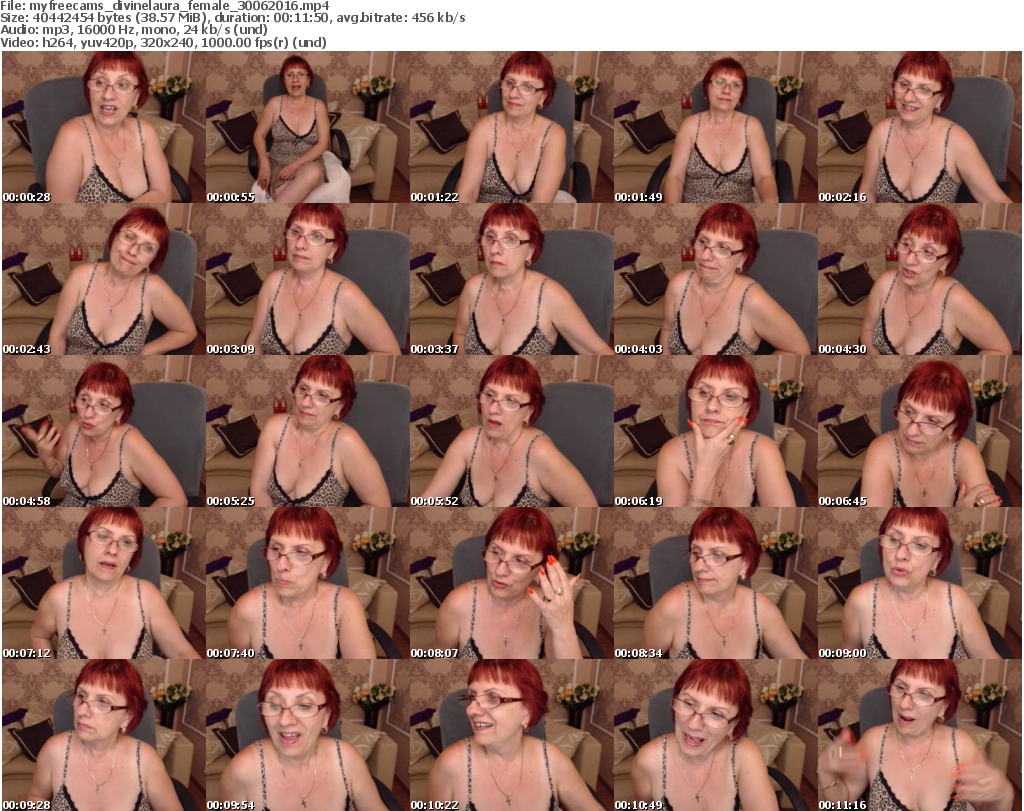Select the frame stamped 00:04:58
The height and width of the screenshot is (811, 1024).
coord(104,432)
